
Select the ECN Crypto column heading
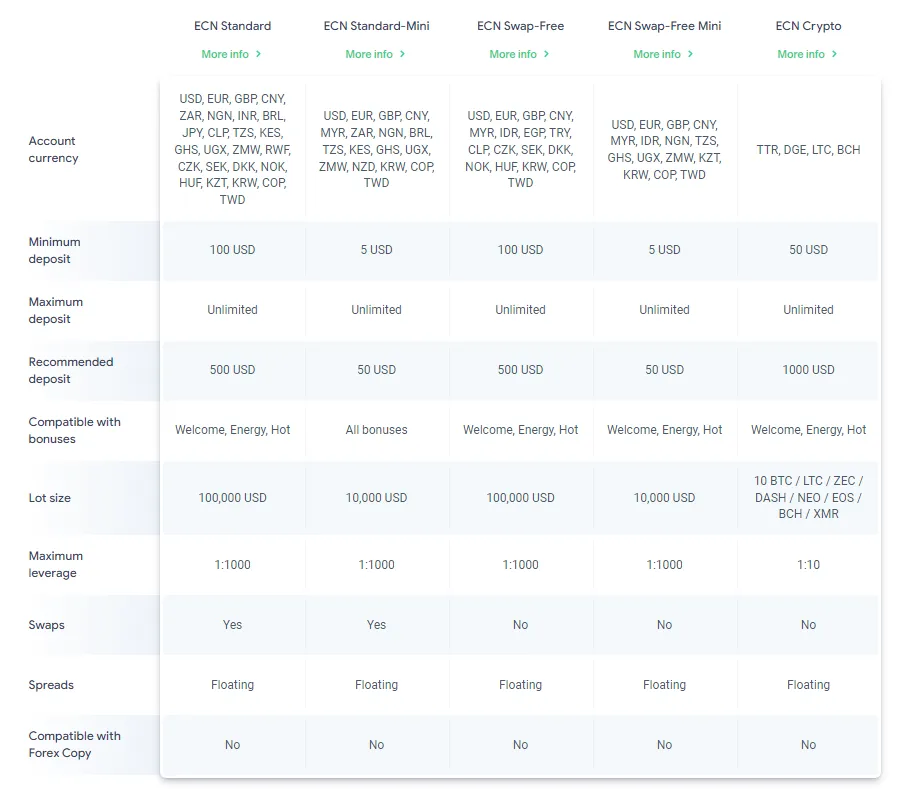pyautogui.click(x=808, y=26)
